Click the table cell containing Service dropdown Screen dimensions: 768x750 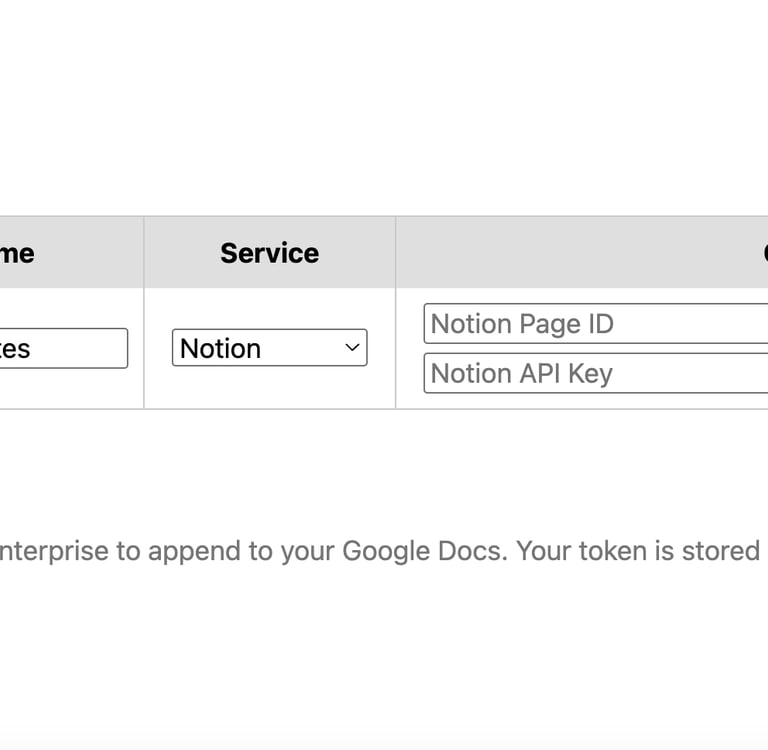click(x=269, y=388)
